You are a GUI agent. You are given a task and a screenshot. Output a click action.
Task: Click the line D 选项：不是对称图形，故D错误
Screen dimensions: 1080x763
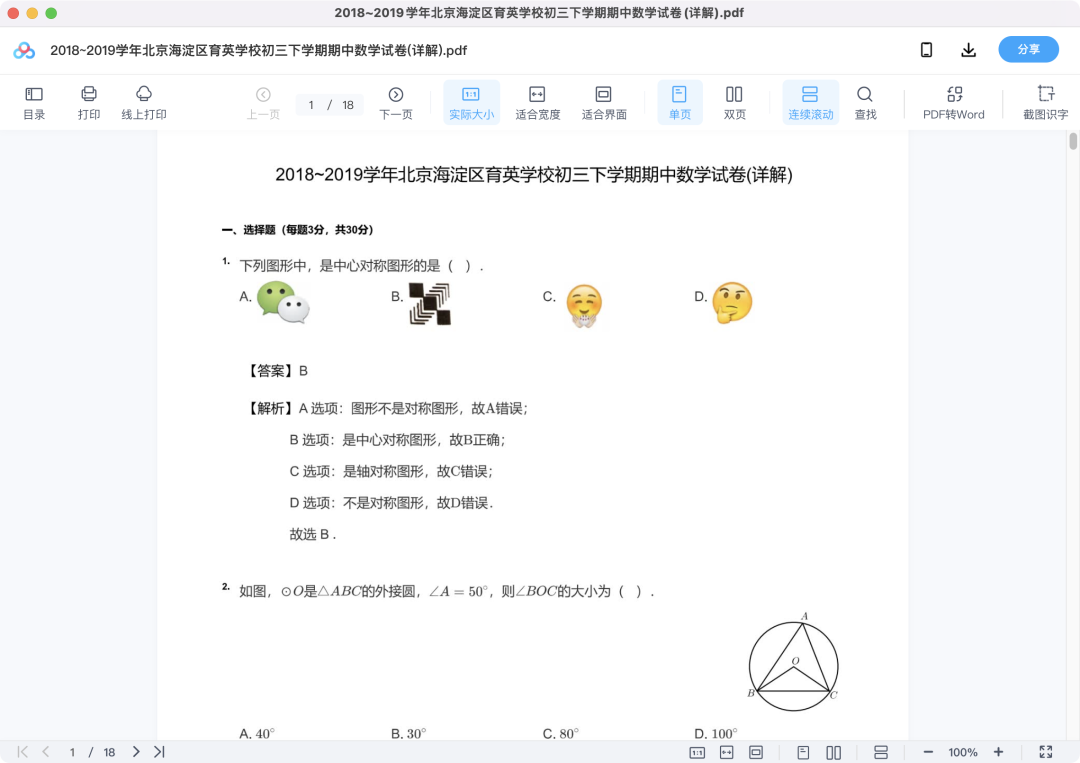point(391,503)
